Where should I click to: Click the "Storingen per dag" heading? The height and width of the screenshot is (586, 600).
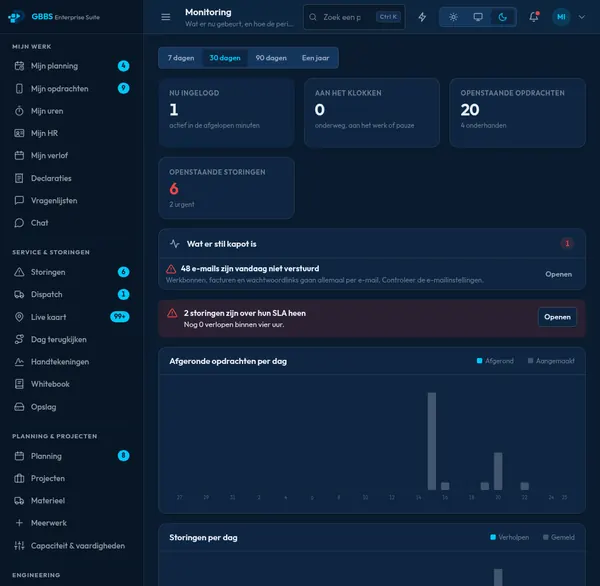click(203, 537)
